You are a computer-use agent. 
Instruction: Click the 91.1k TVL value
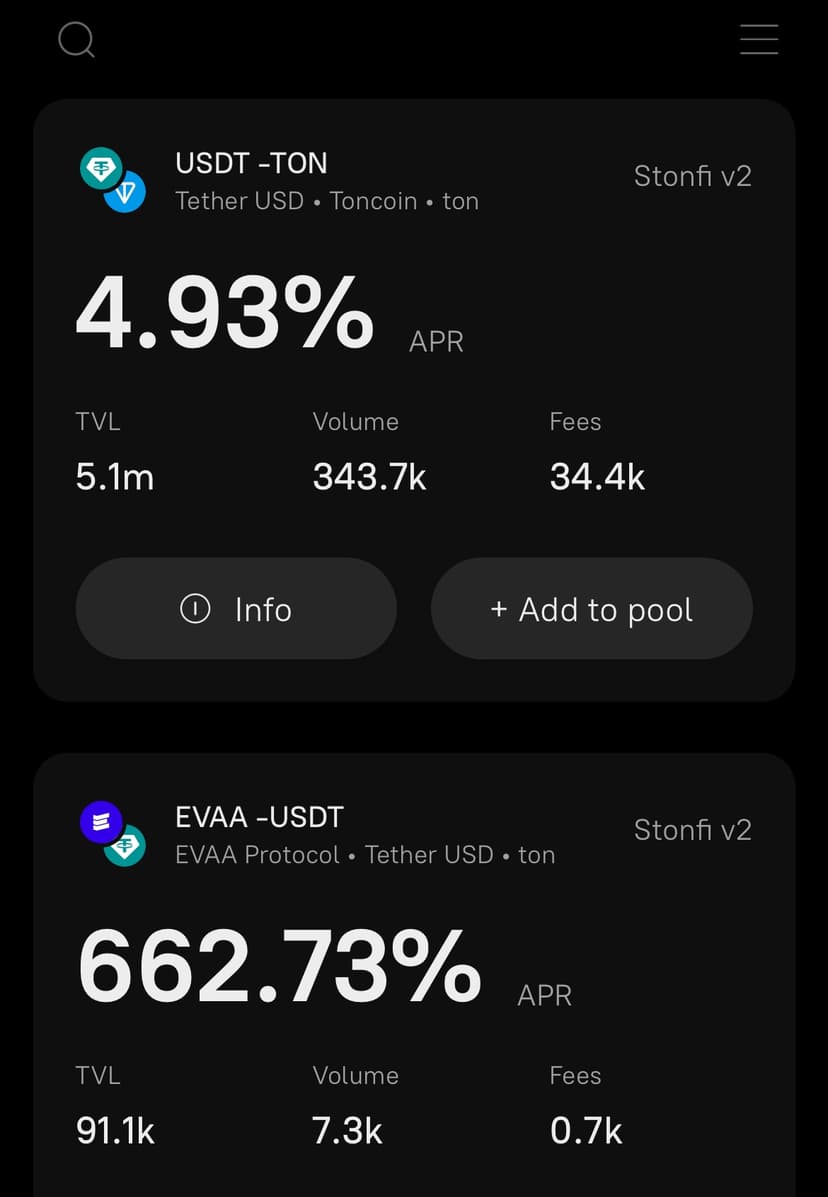point(115,1130)
